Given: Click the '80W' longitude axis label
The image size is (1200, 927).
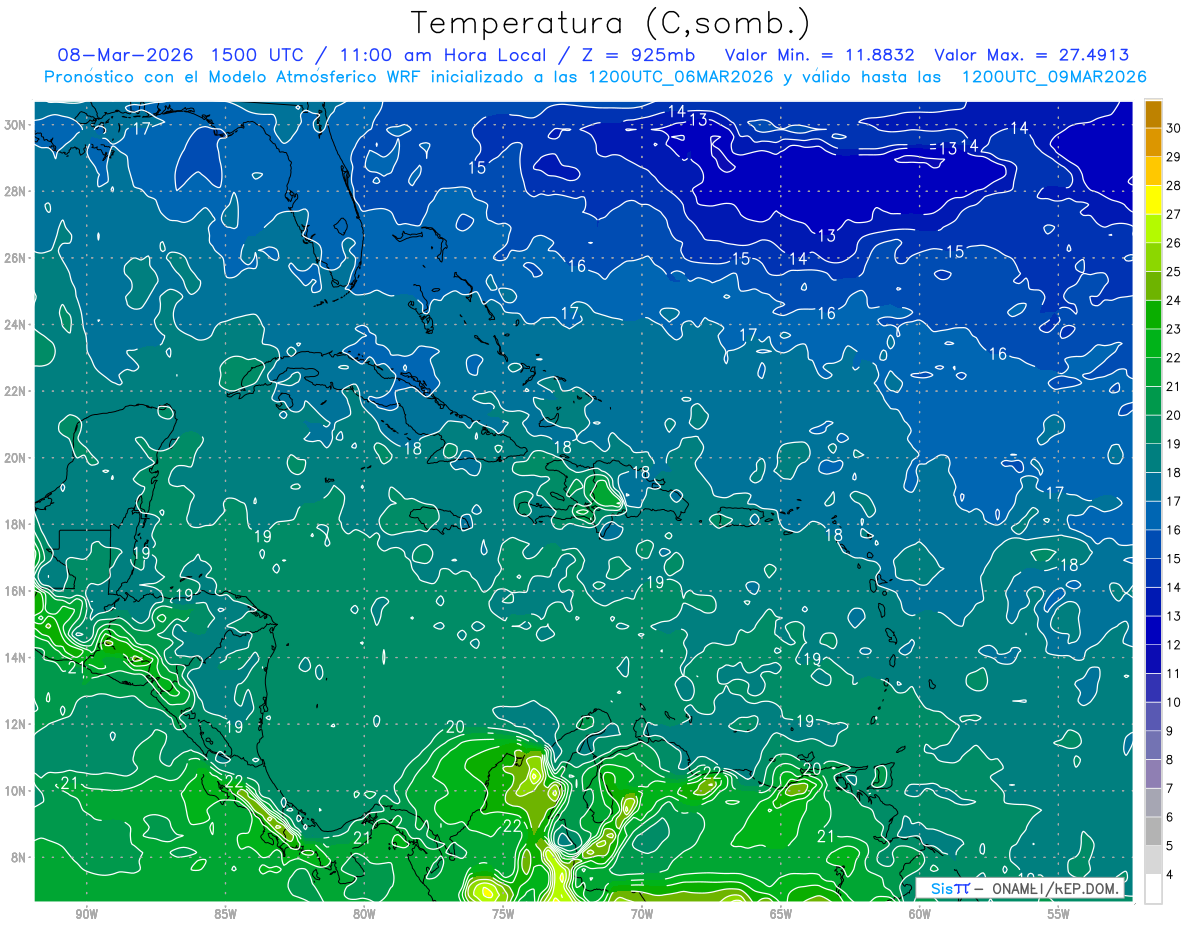Looking at the screenshot, I should [x=364, y=914].
